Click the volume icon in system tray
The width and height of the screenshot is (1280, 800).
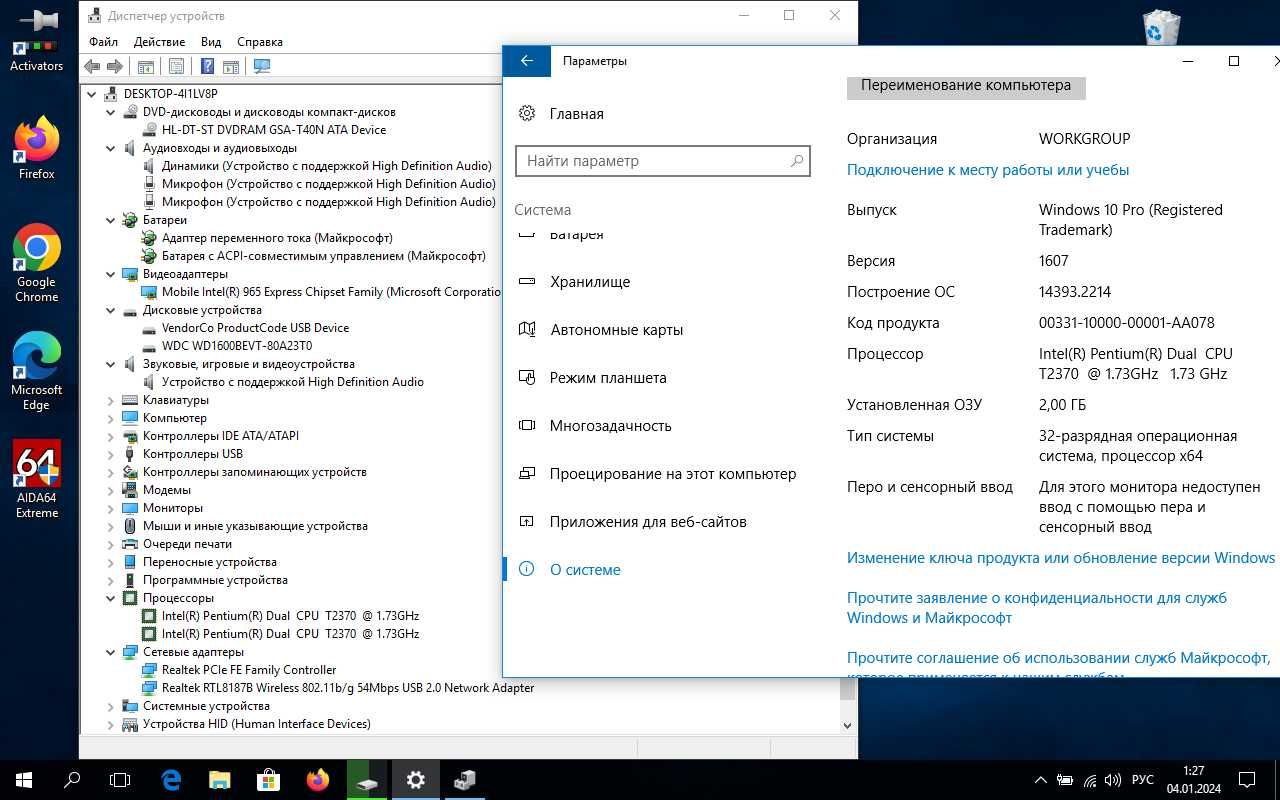pos(1114,780)
